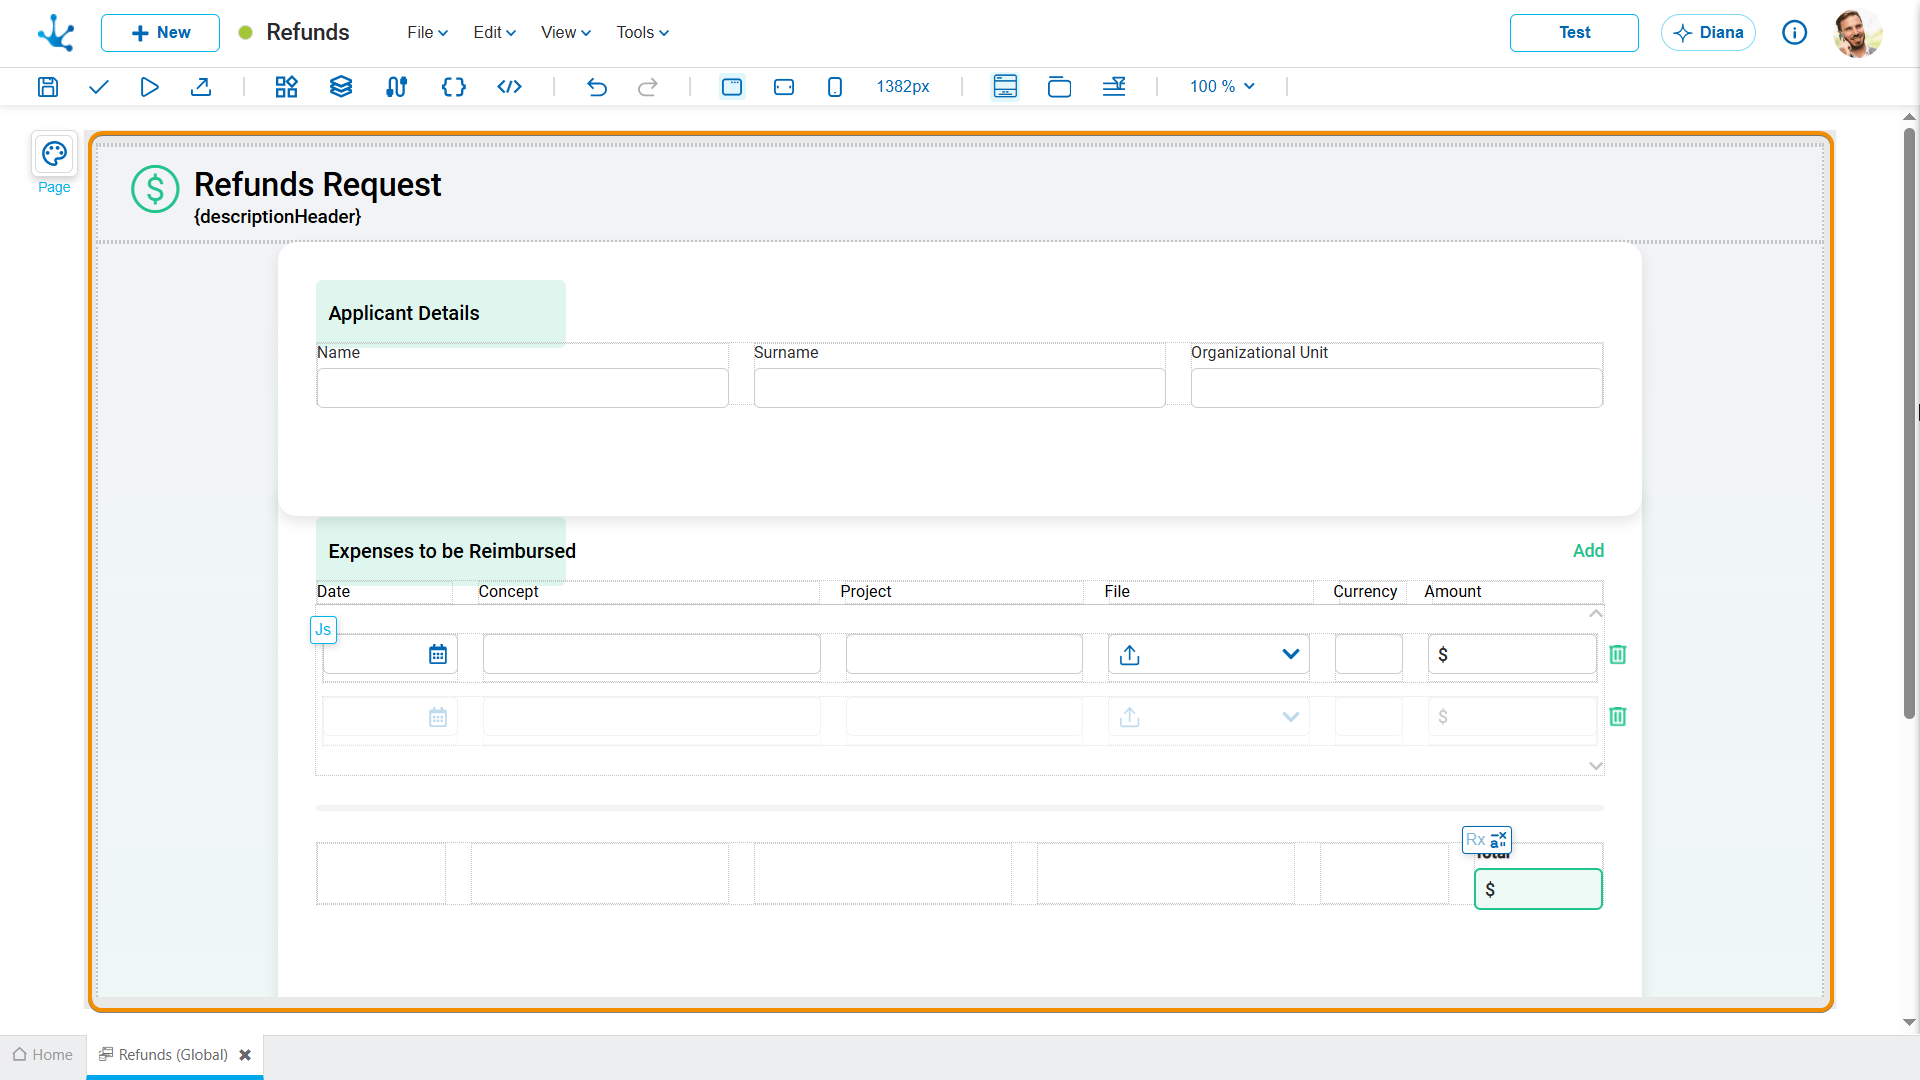Expand the File dropdown in first expense row

coord(1290,654)
